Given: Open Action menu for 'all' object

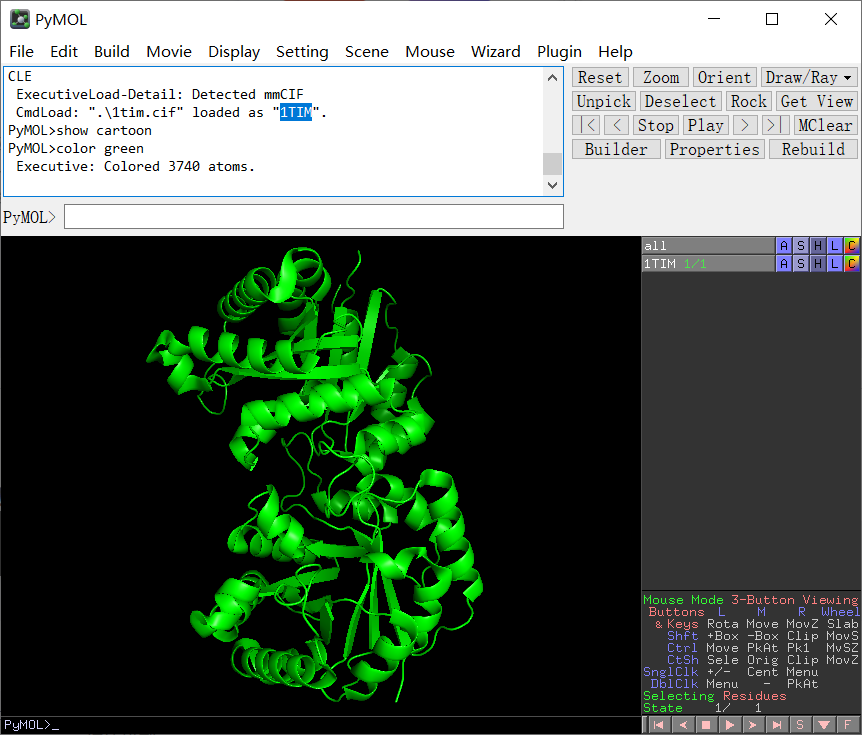Looking at the screenshot, I should [x=784, y=246].
